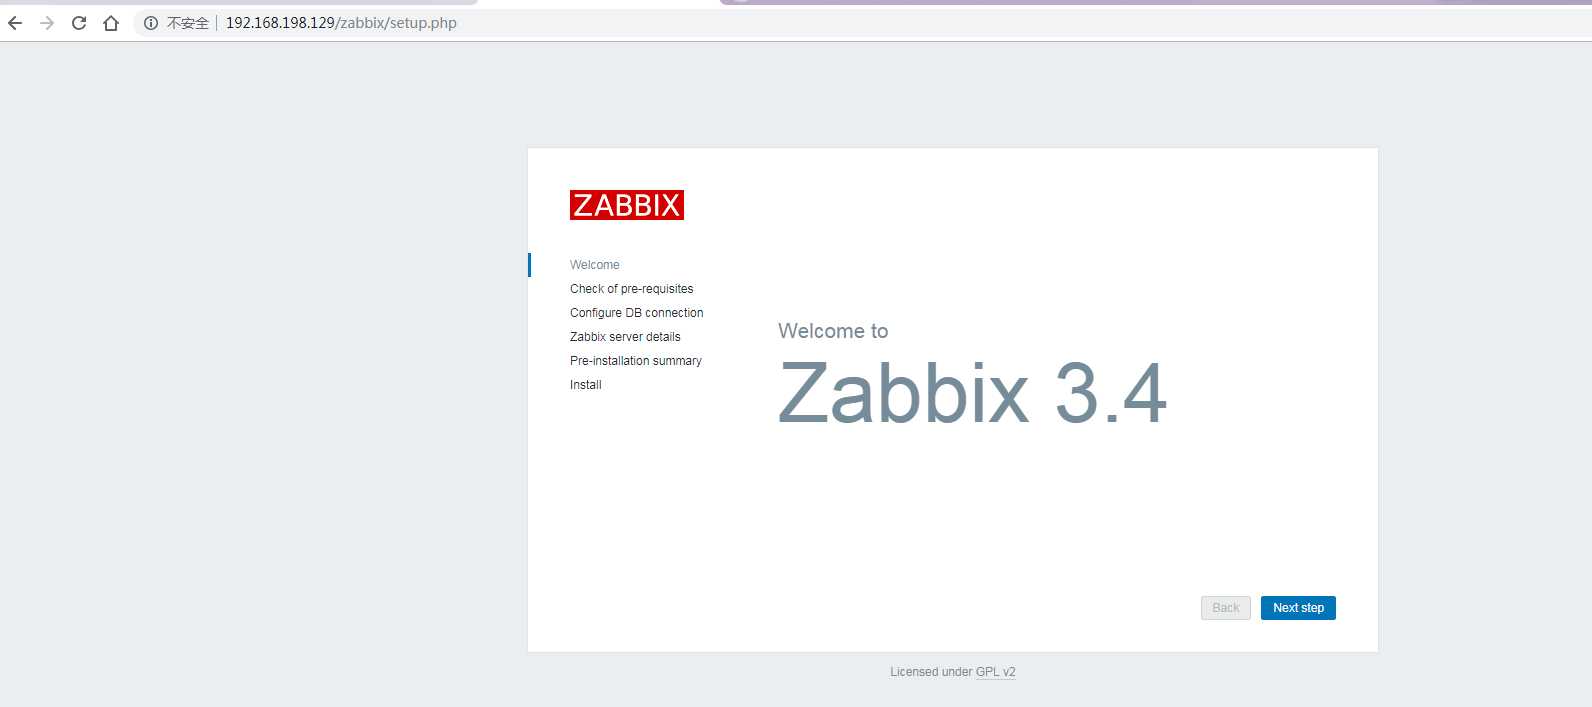Go back with browser back arrow

tap(15, 23)
